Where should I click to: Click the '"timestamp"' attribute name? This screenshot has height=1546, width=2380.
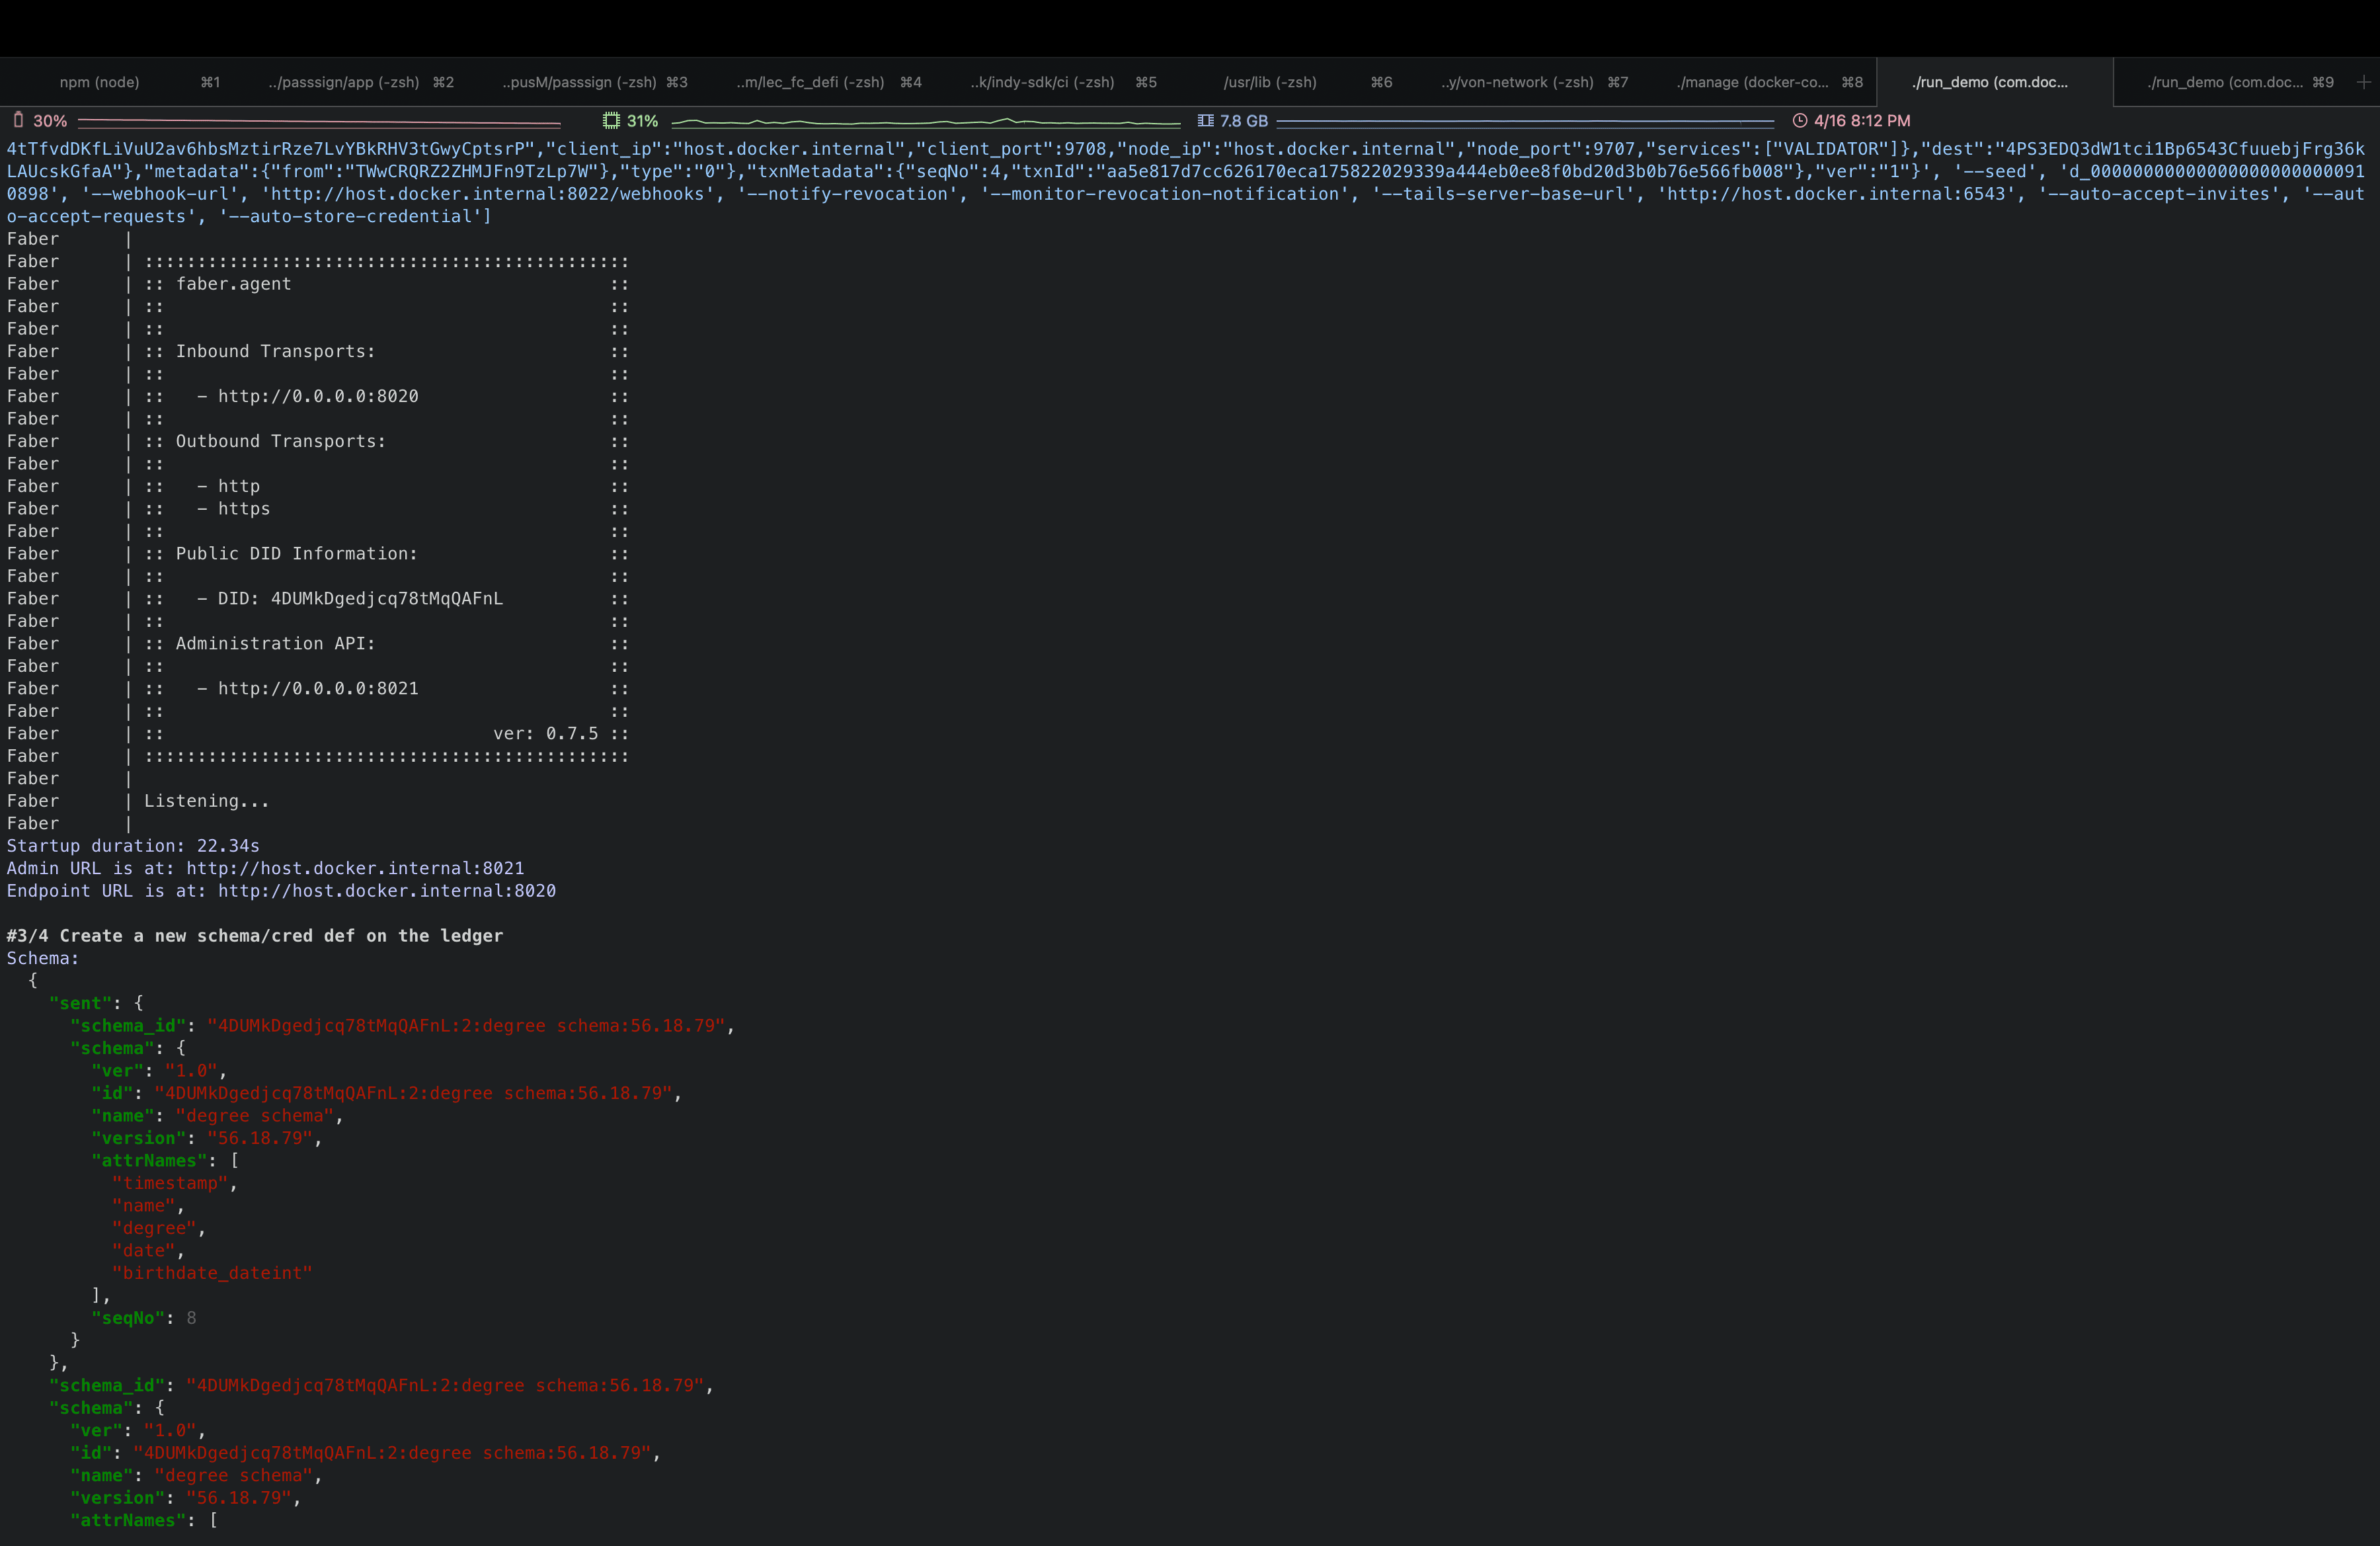tap(170, 1183)
